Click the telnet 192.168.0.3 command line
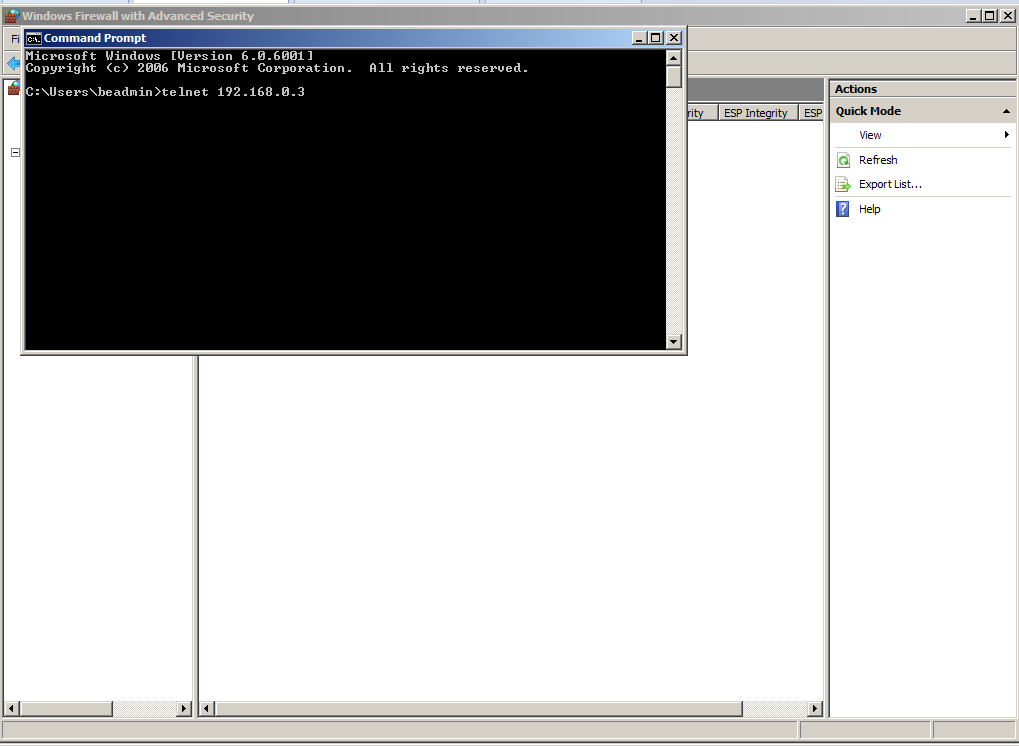 coord(165,92)
